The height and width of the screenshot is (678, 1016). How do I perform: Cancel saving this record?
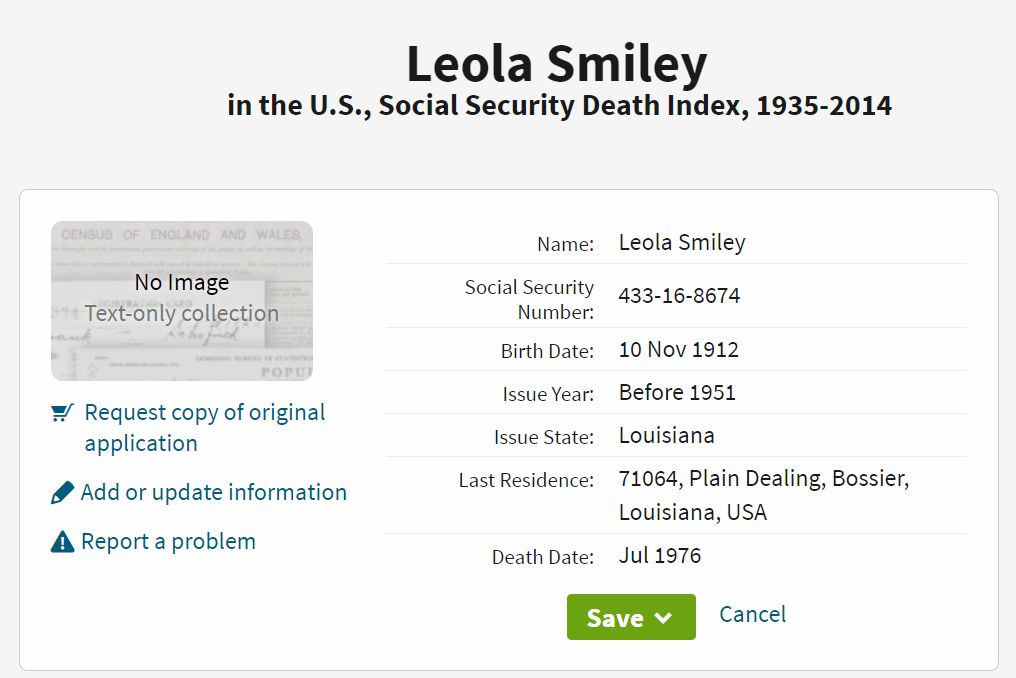752,614
